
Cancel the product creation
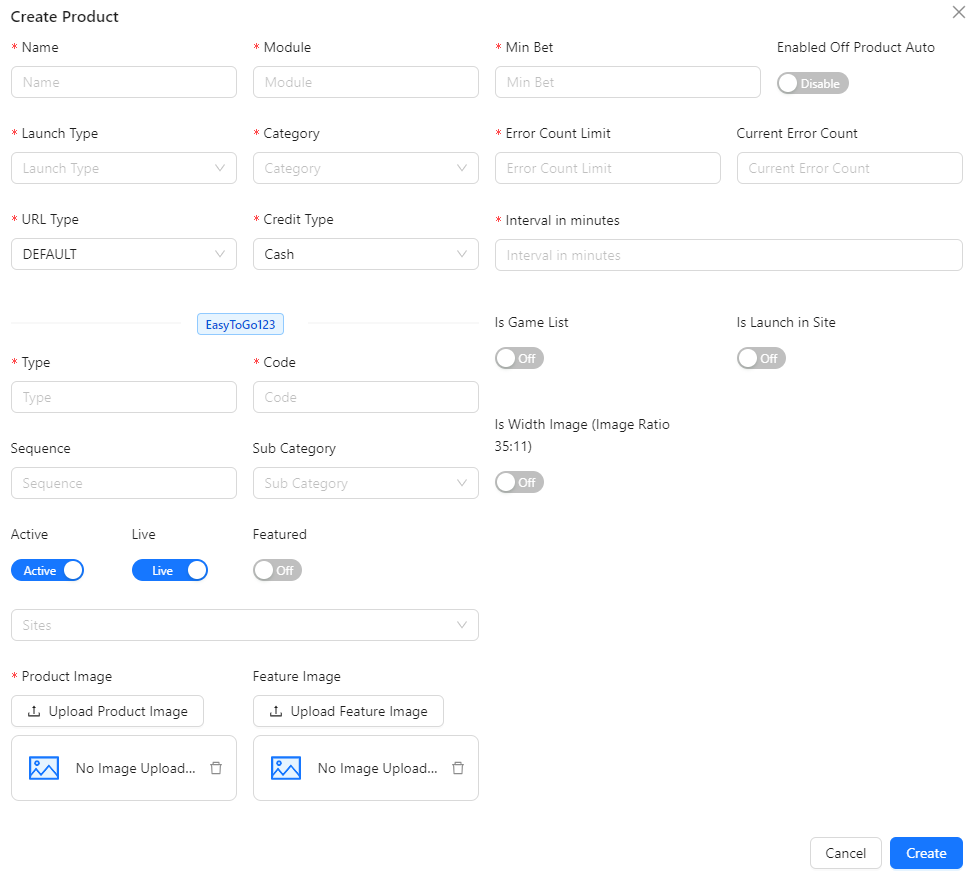pyautogui.click(x=845, y=853)
